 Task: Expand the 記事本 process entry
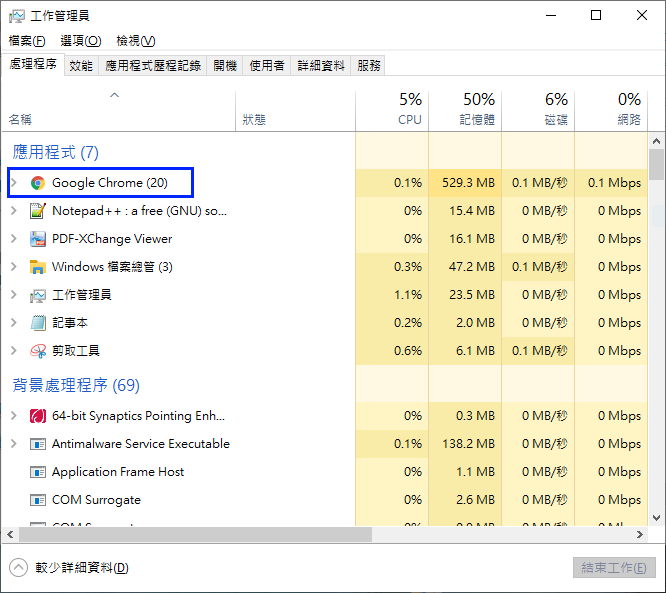[x=14, y=323]
